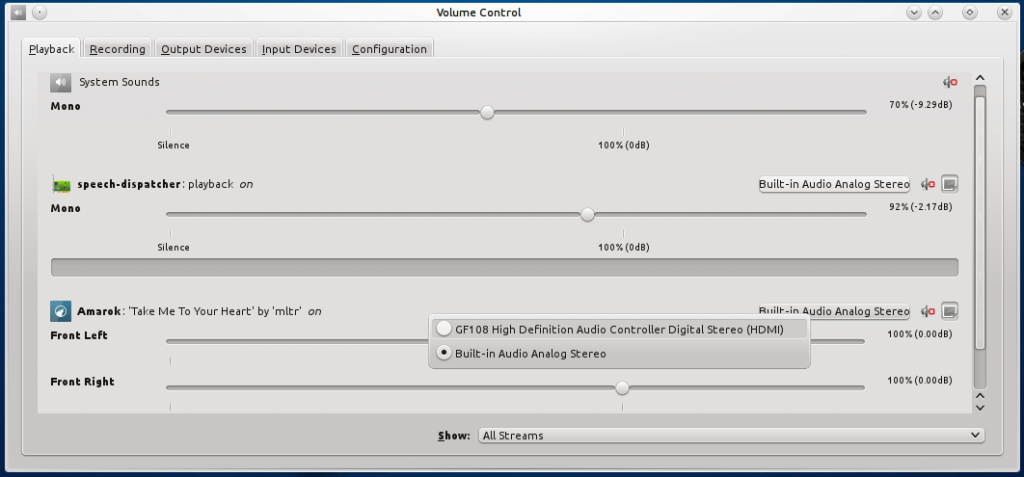The height and width of the screenshot is (477, 1024).
Task: Open window menu icon in title bar
Action: pos(16,12)
